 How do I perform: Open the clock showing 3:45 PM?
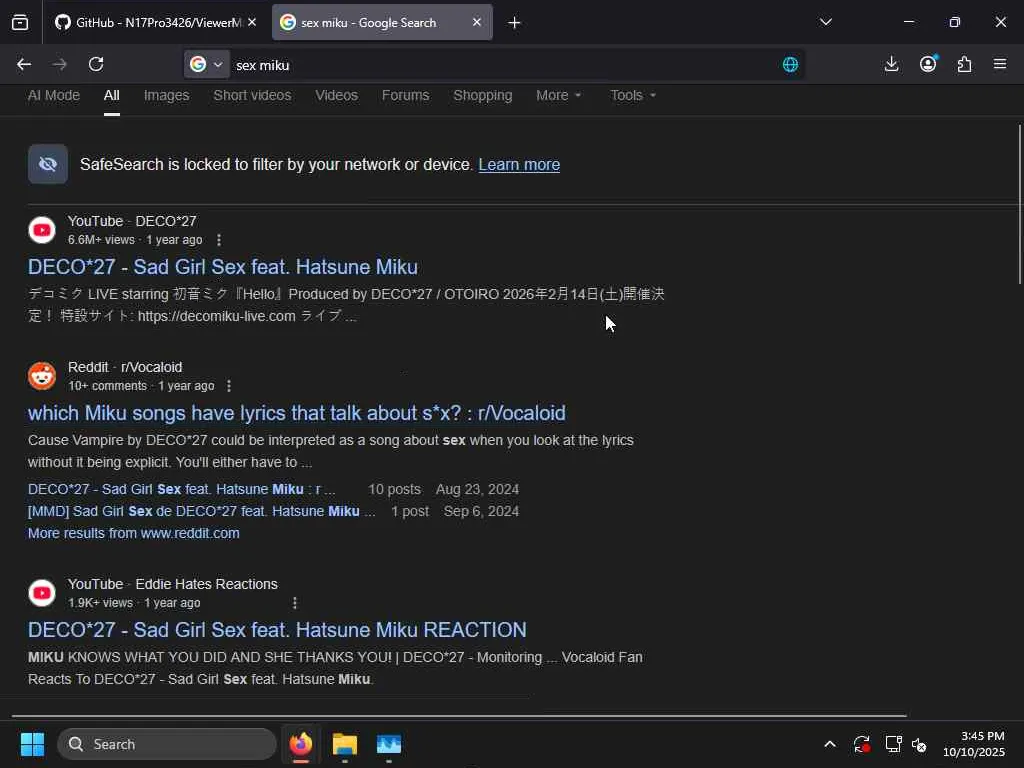974,744
